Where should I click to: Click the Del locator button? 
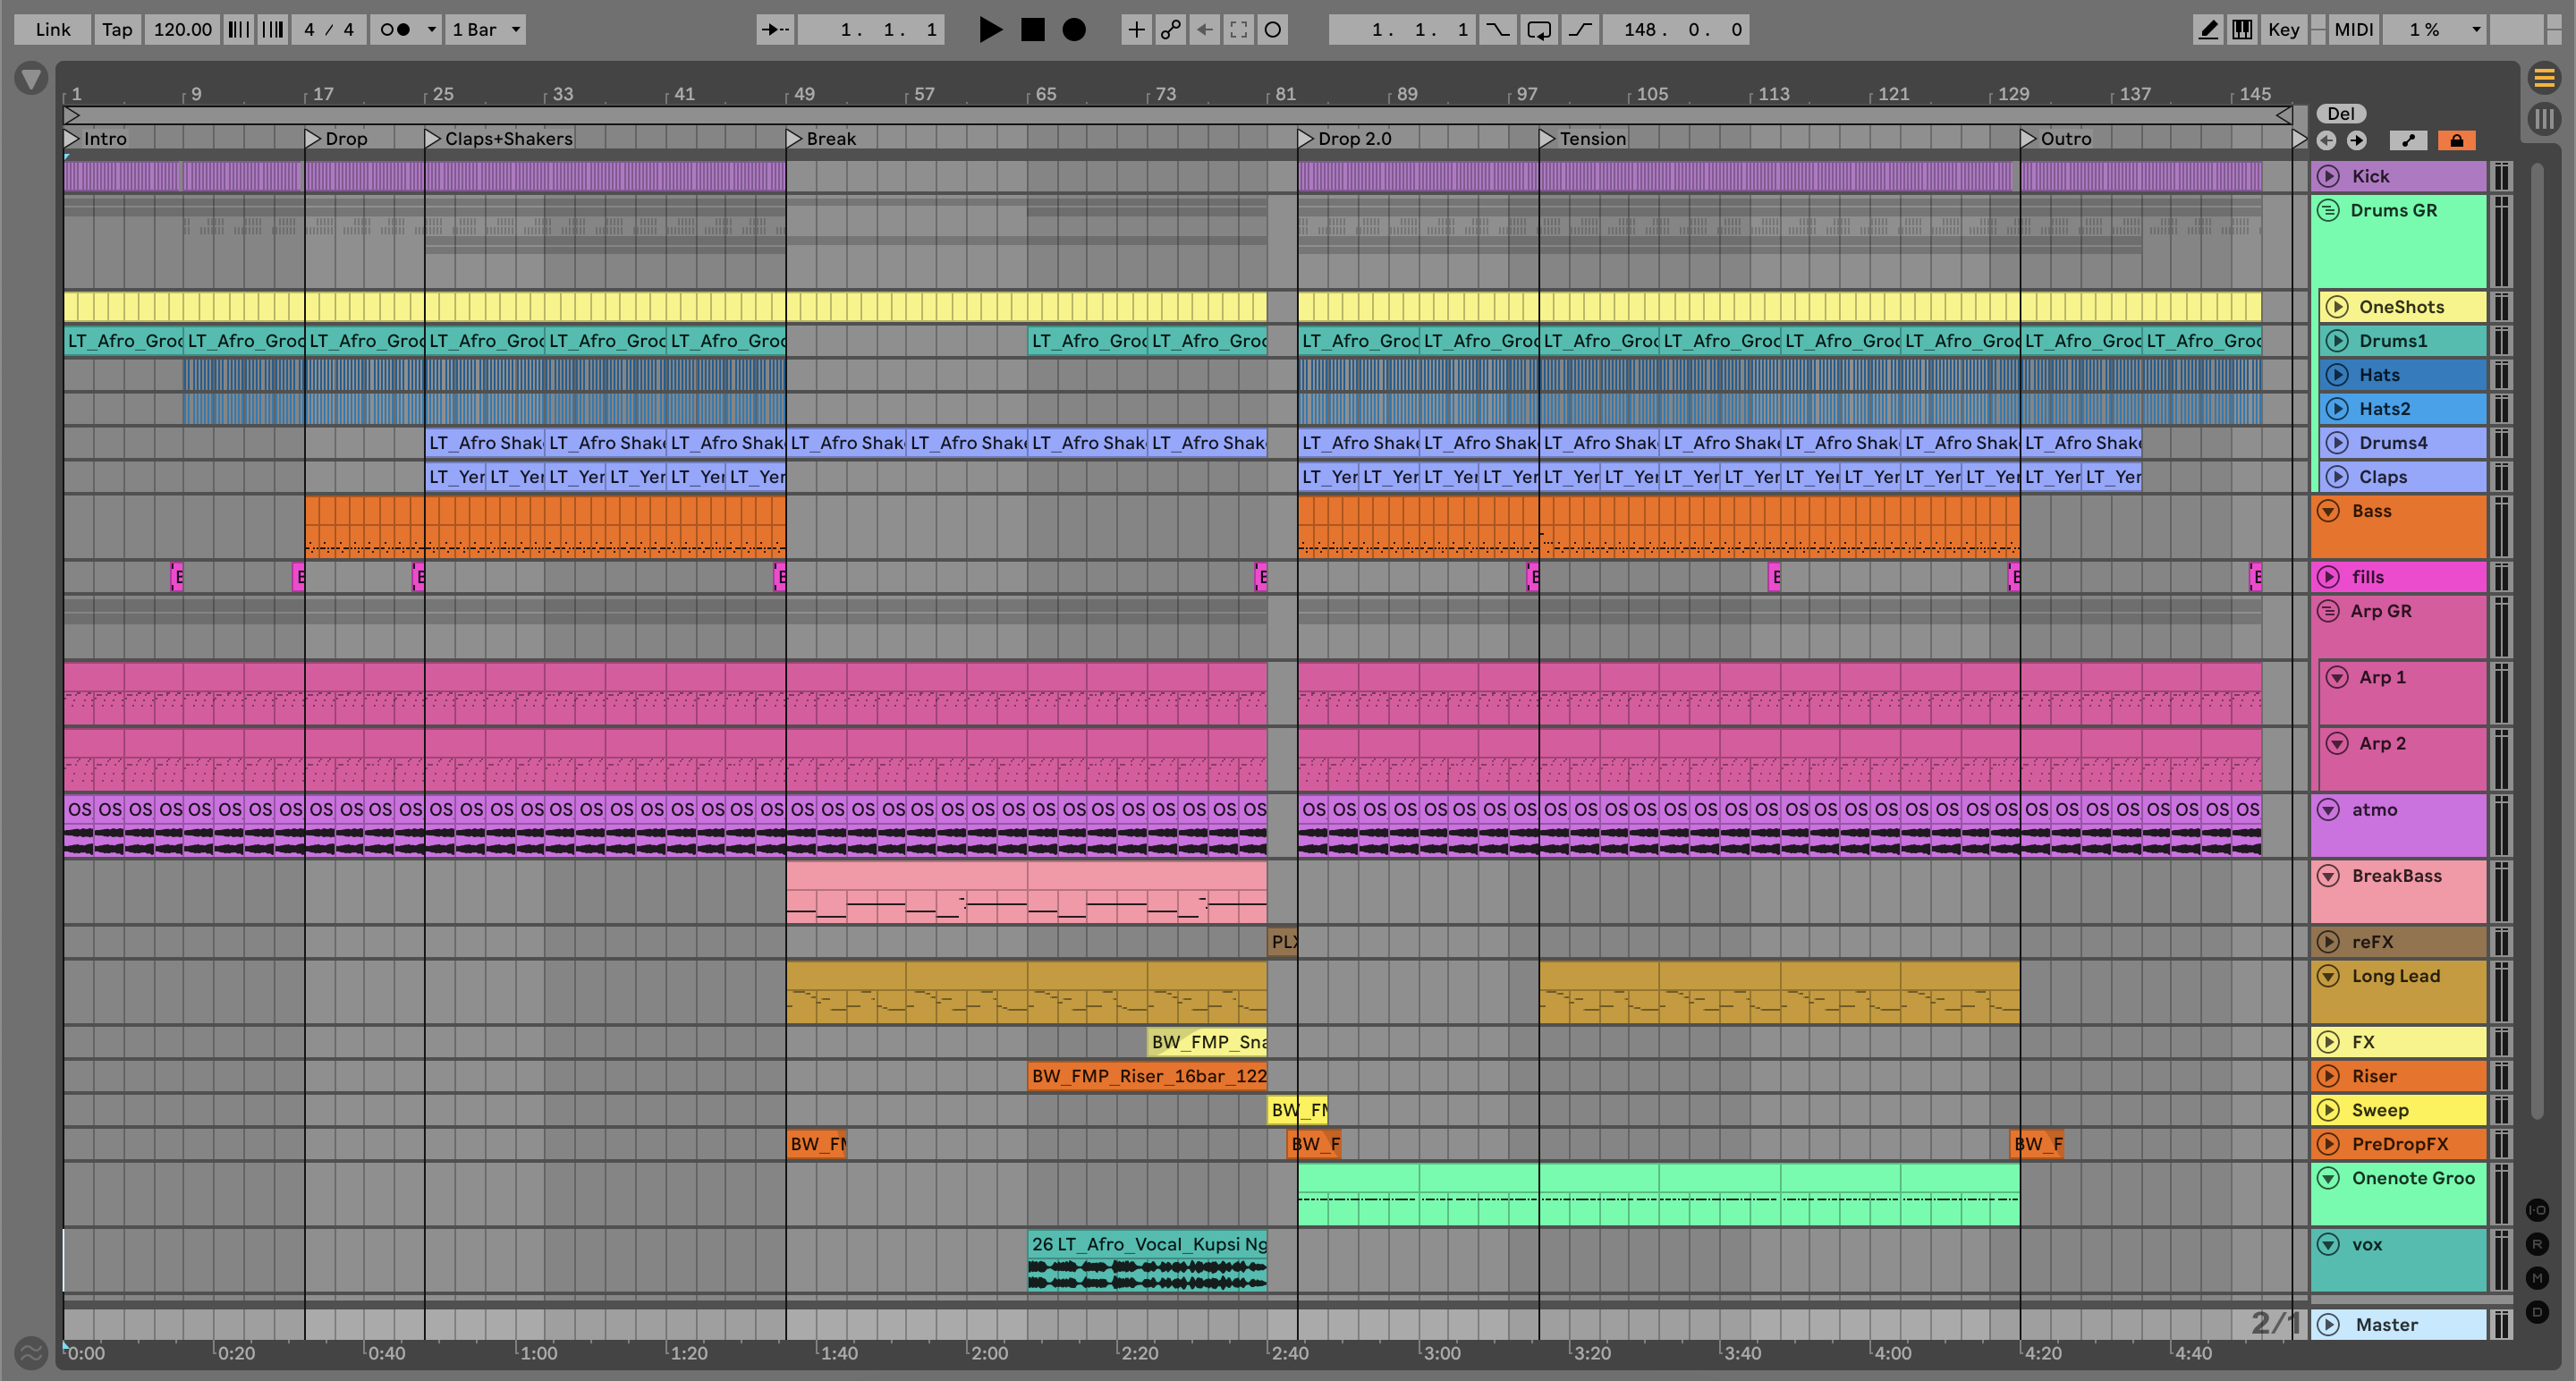click(2341, 113)
